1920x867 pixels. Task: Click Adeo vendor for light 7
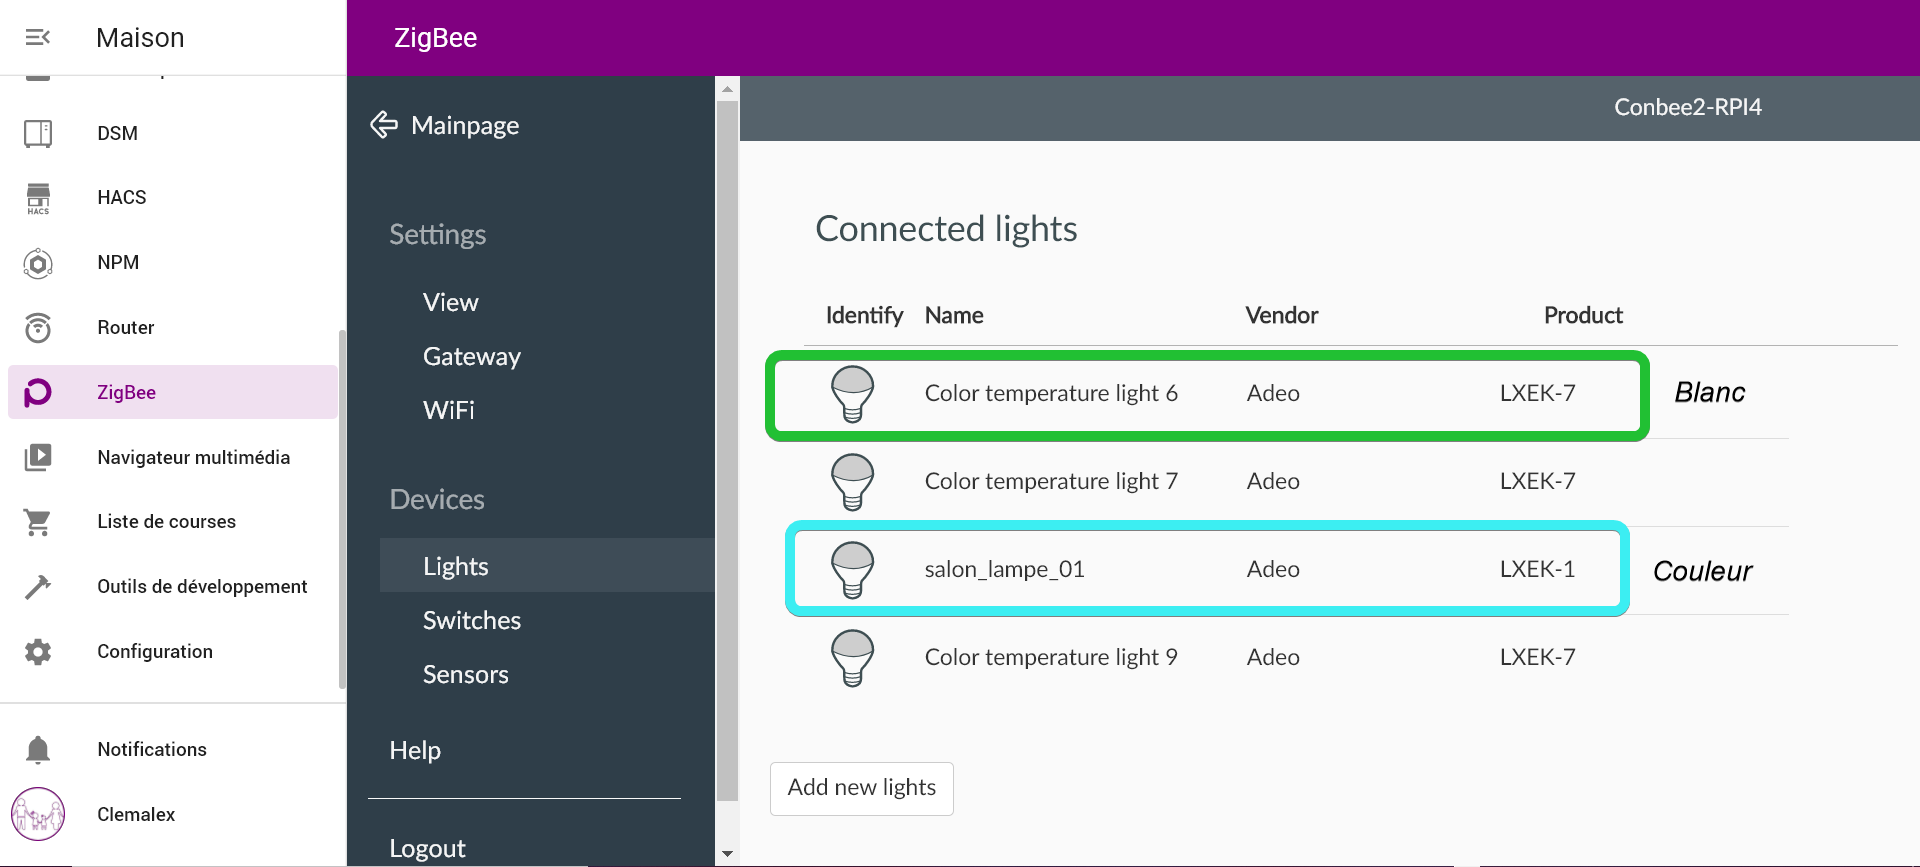click(x=1273, y=481)
